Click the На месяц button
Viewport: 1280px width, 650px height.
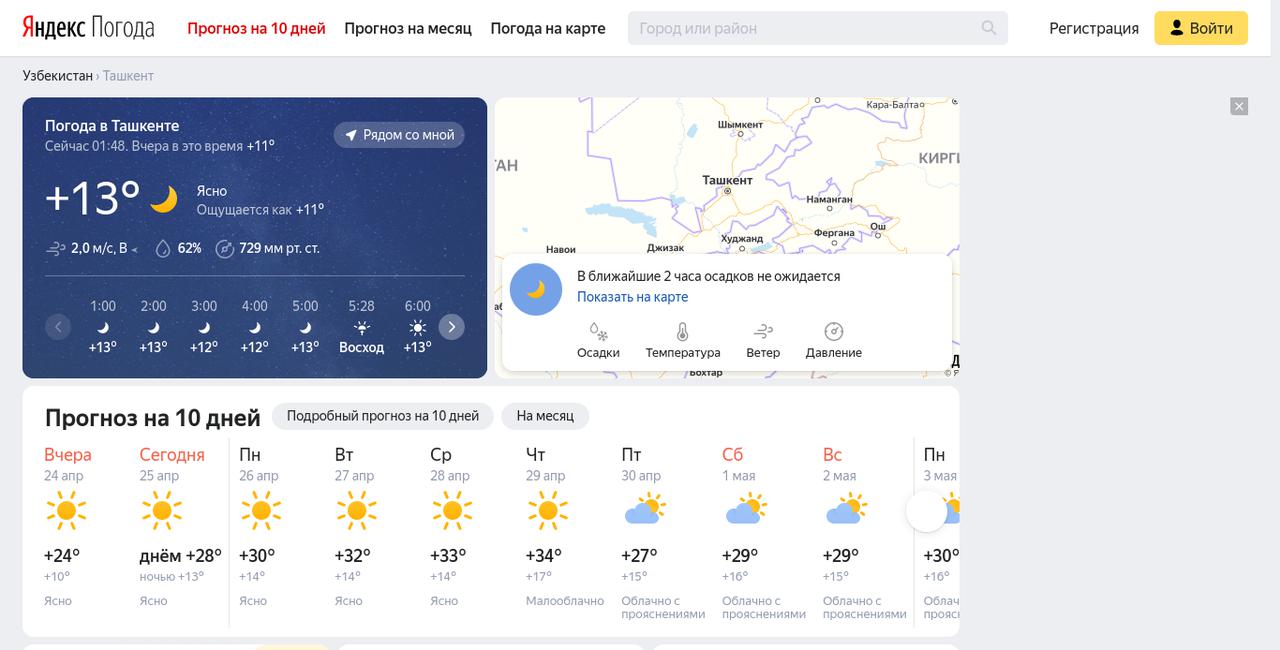[x=545, y=416]
